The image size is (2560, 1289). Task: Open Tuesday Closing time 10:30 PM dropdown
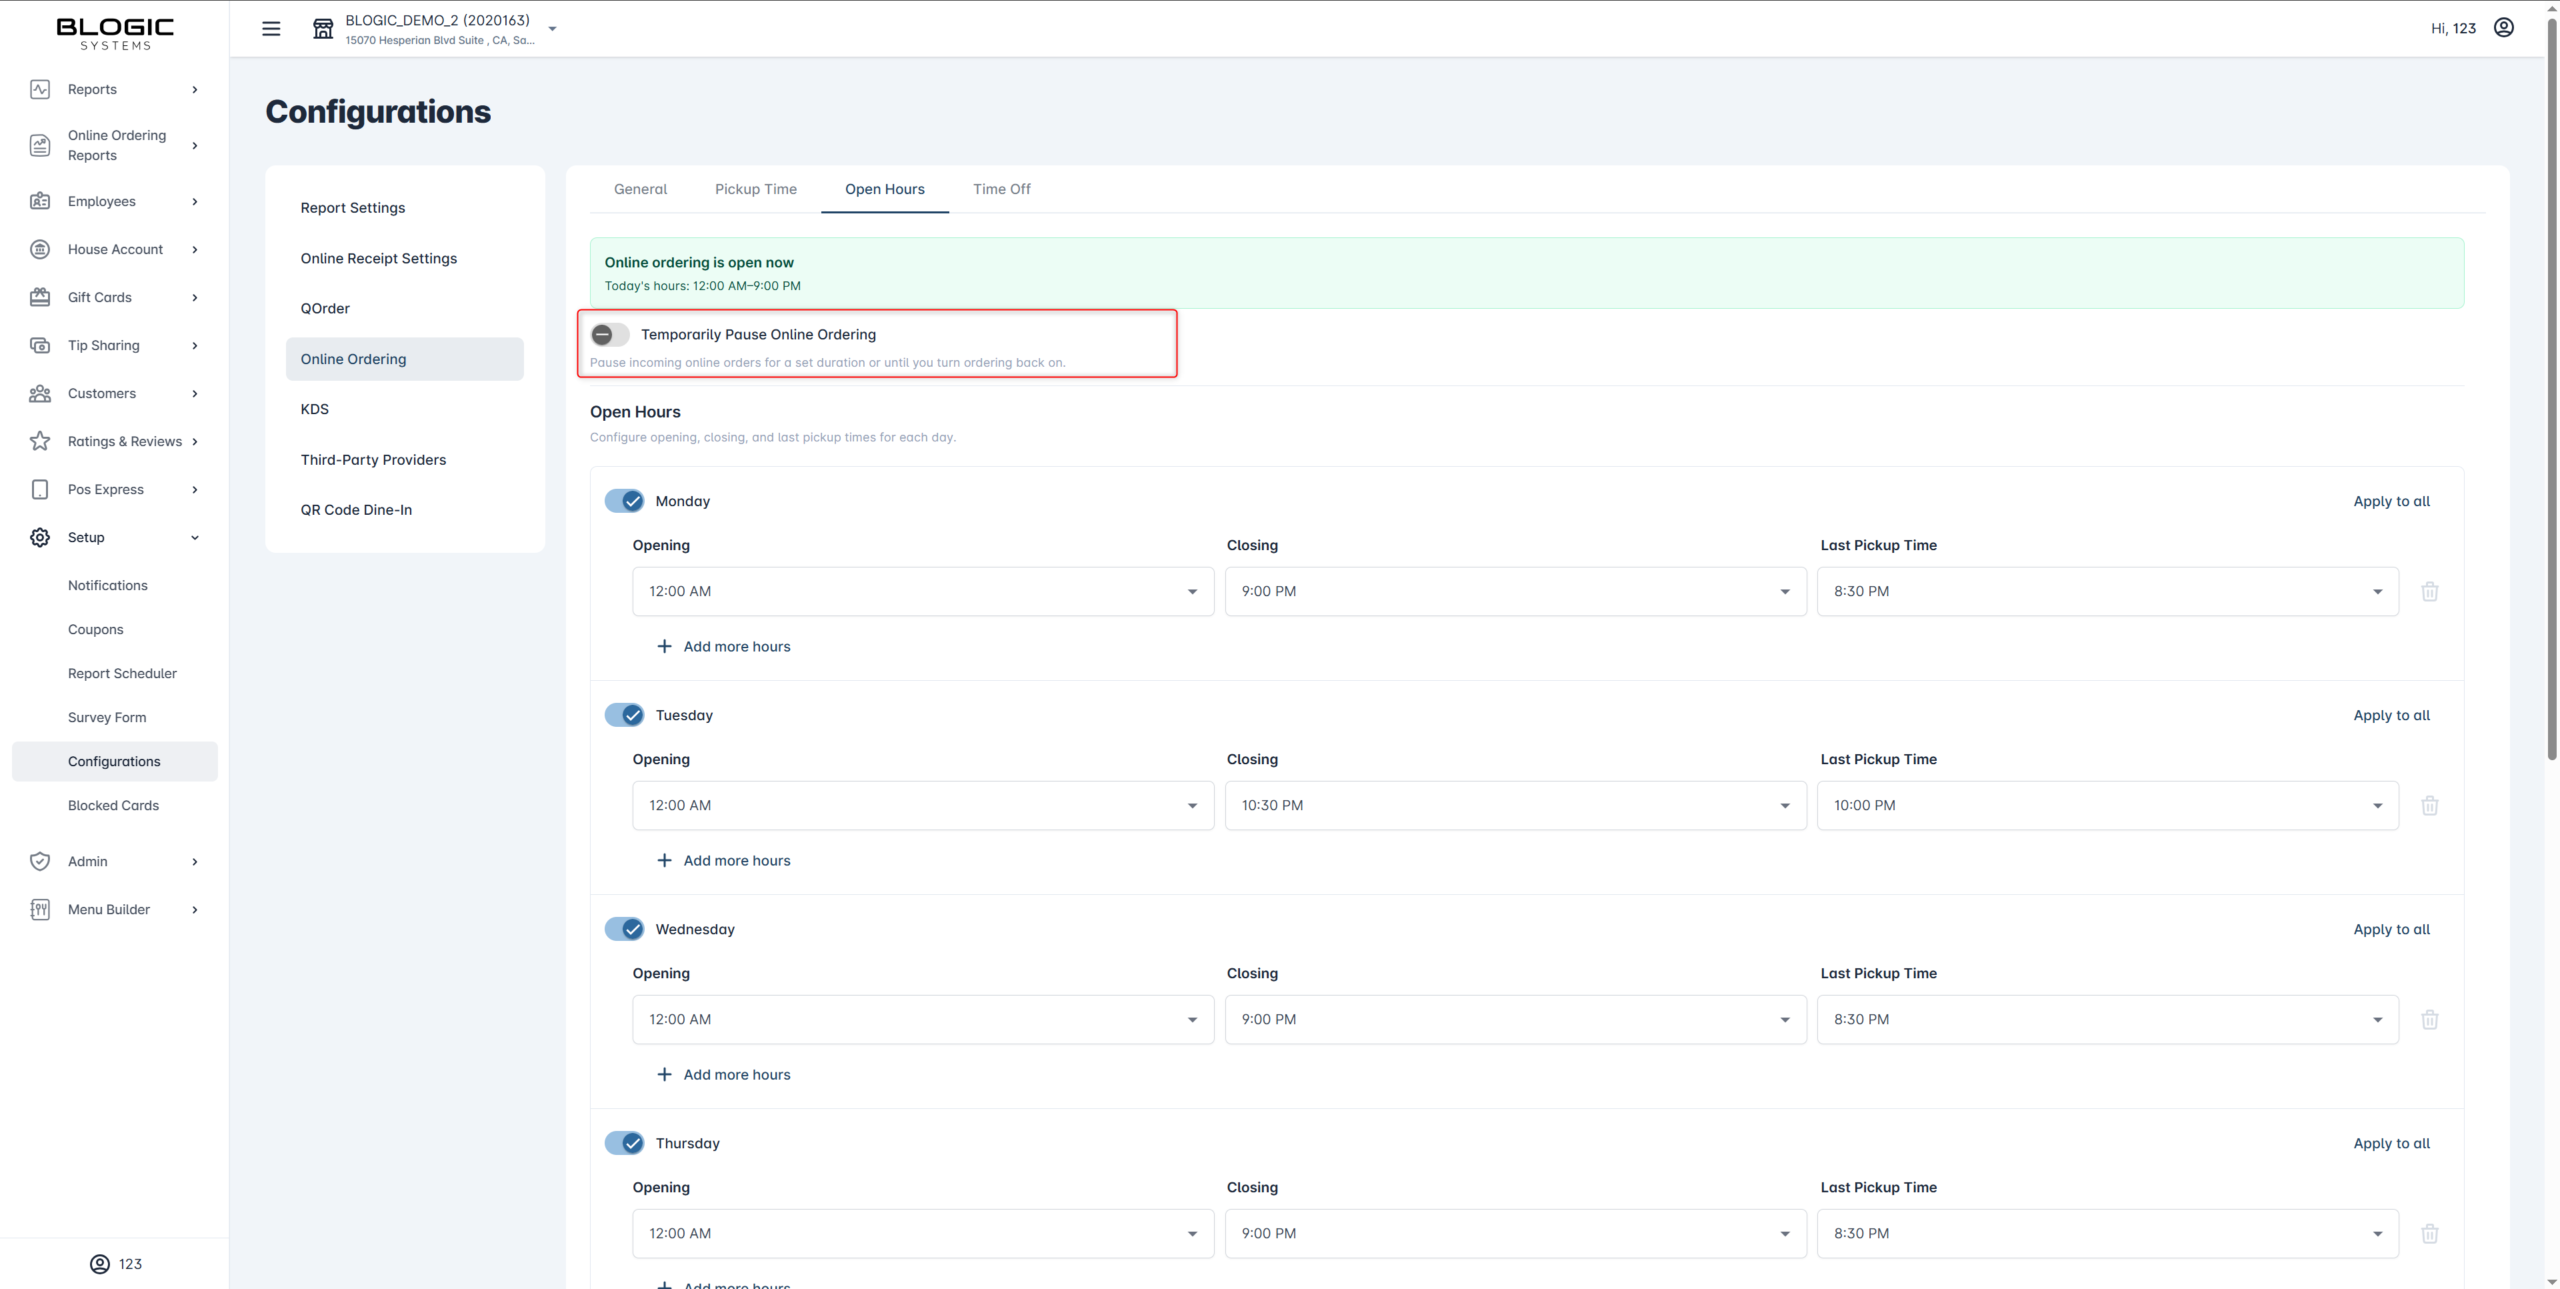tap(1515, 805)
